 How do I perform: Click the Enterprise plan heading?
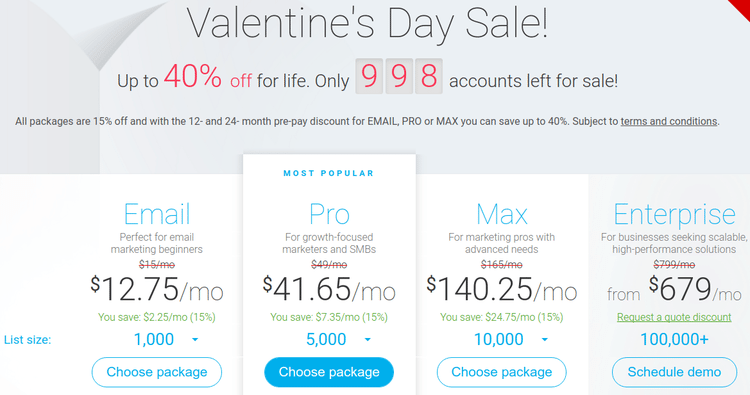point(674,214)
